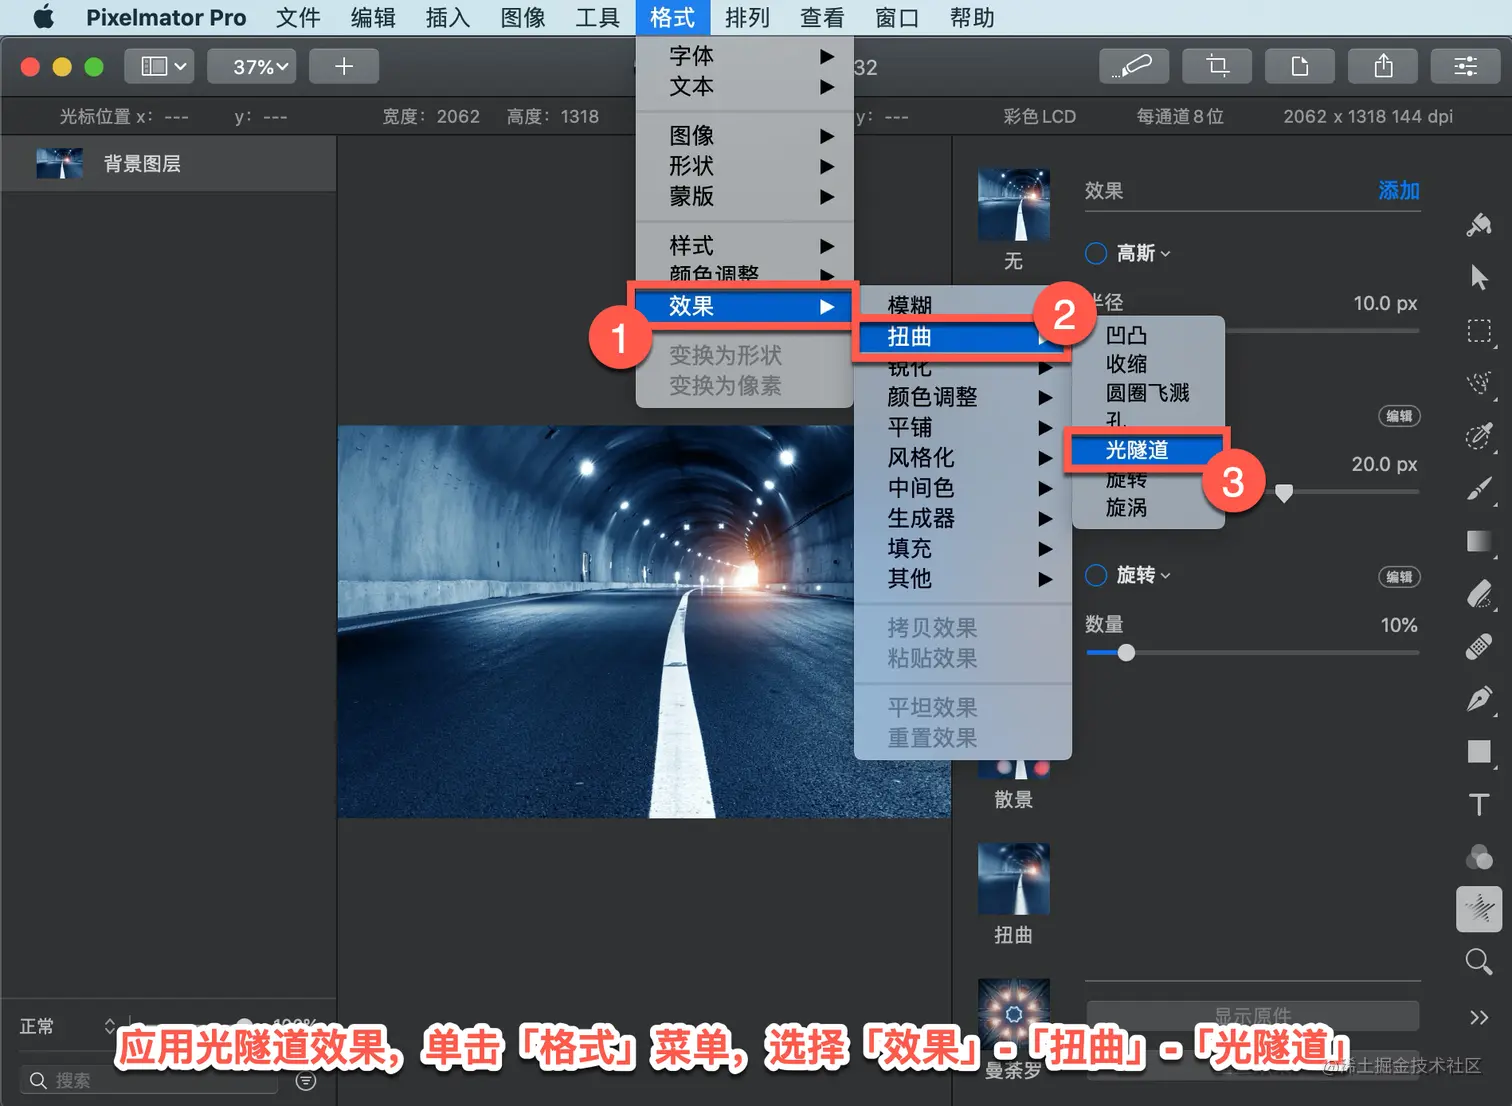
Task: Select the highlighted Effects tool icon
Action: [1479, 909]
